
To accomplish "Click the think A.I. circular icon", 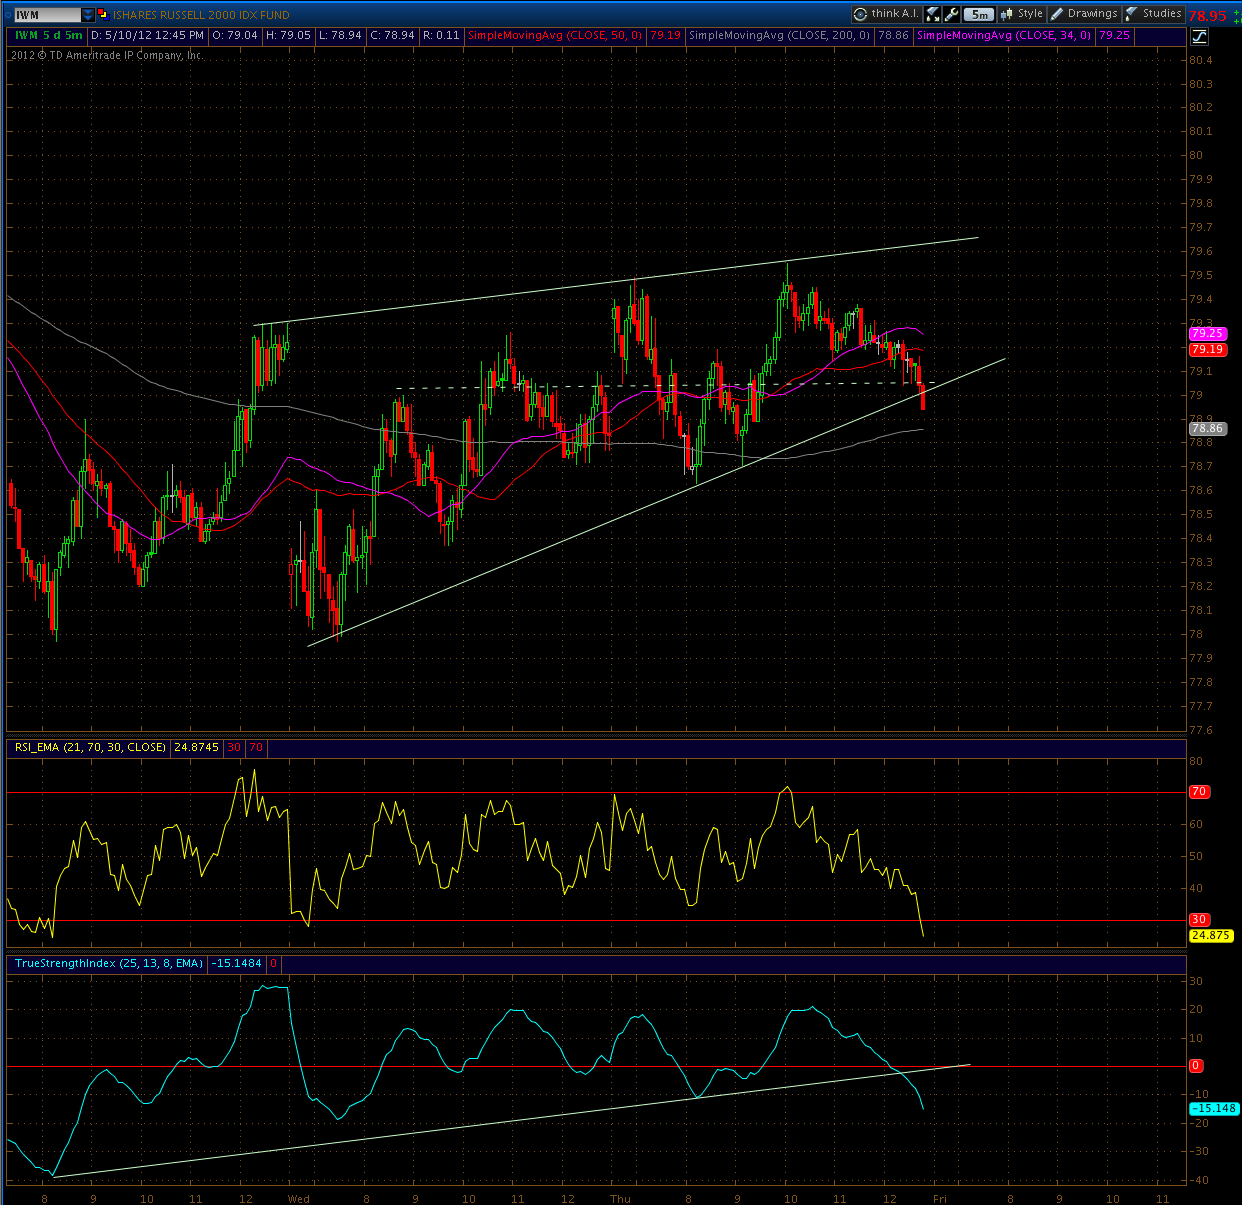I will pos(860,14).
